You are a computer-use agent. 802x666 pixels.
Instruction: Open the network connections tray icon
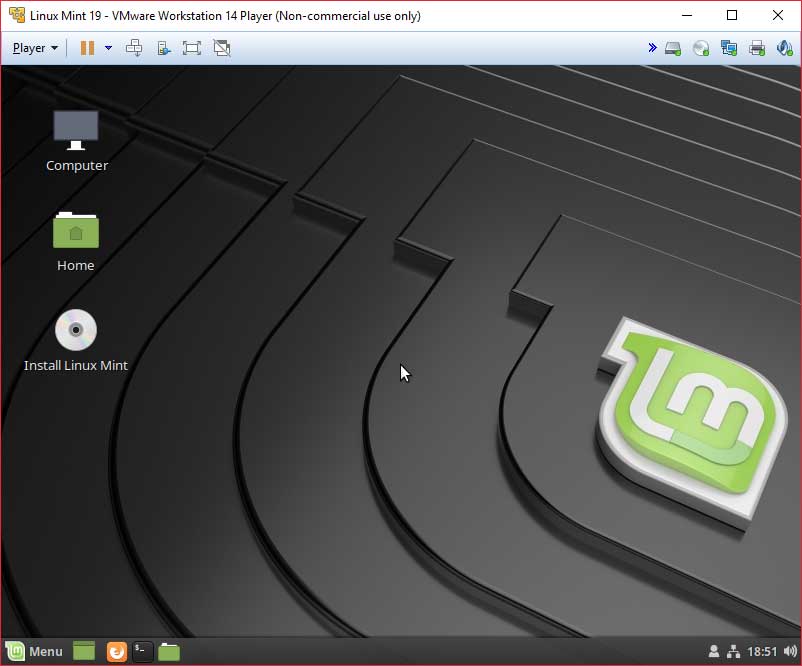coord(733,651)
